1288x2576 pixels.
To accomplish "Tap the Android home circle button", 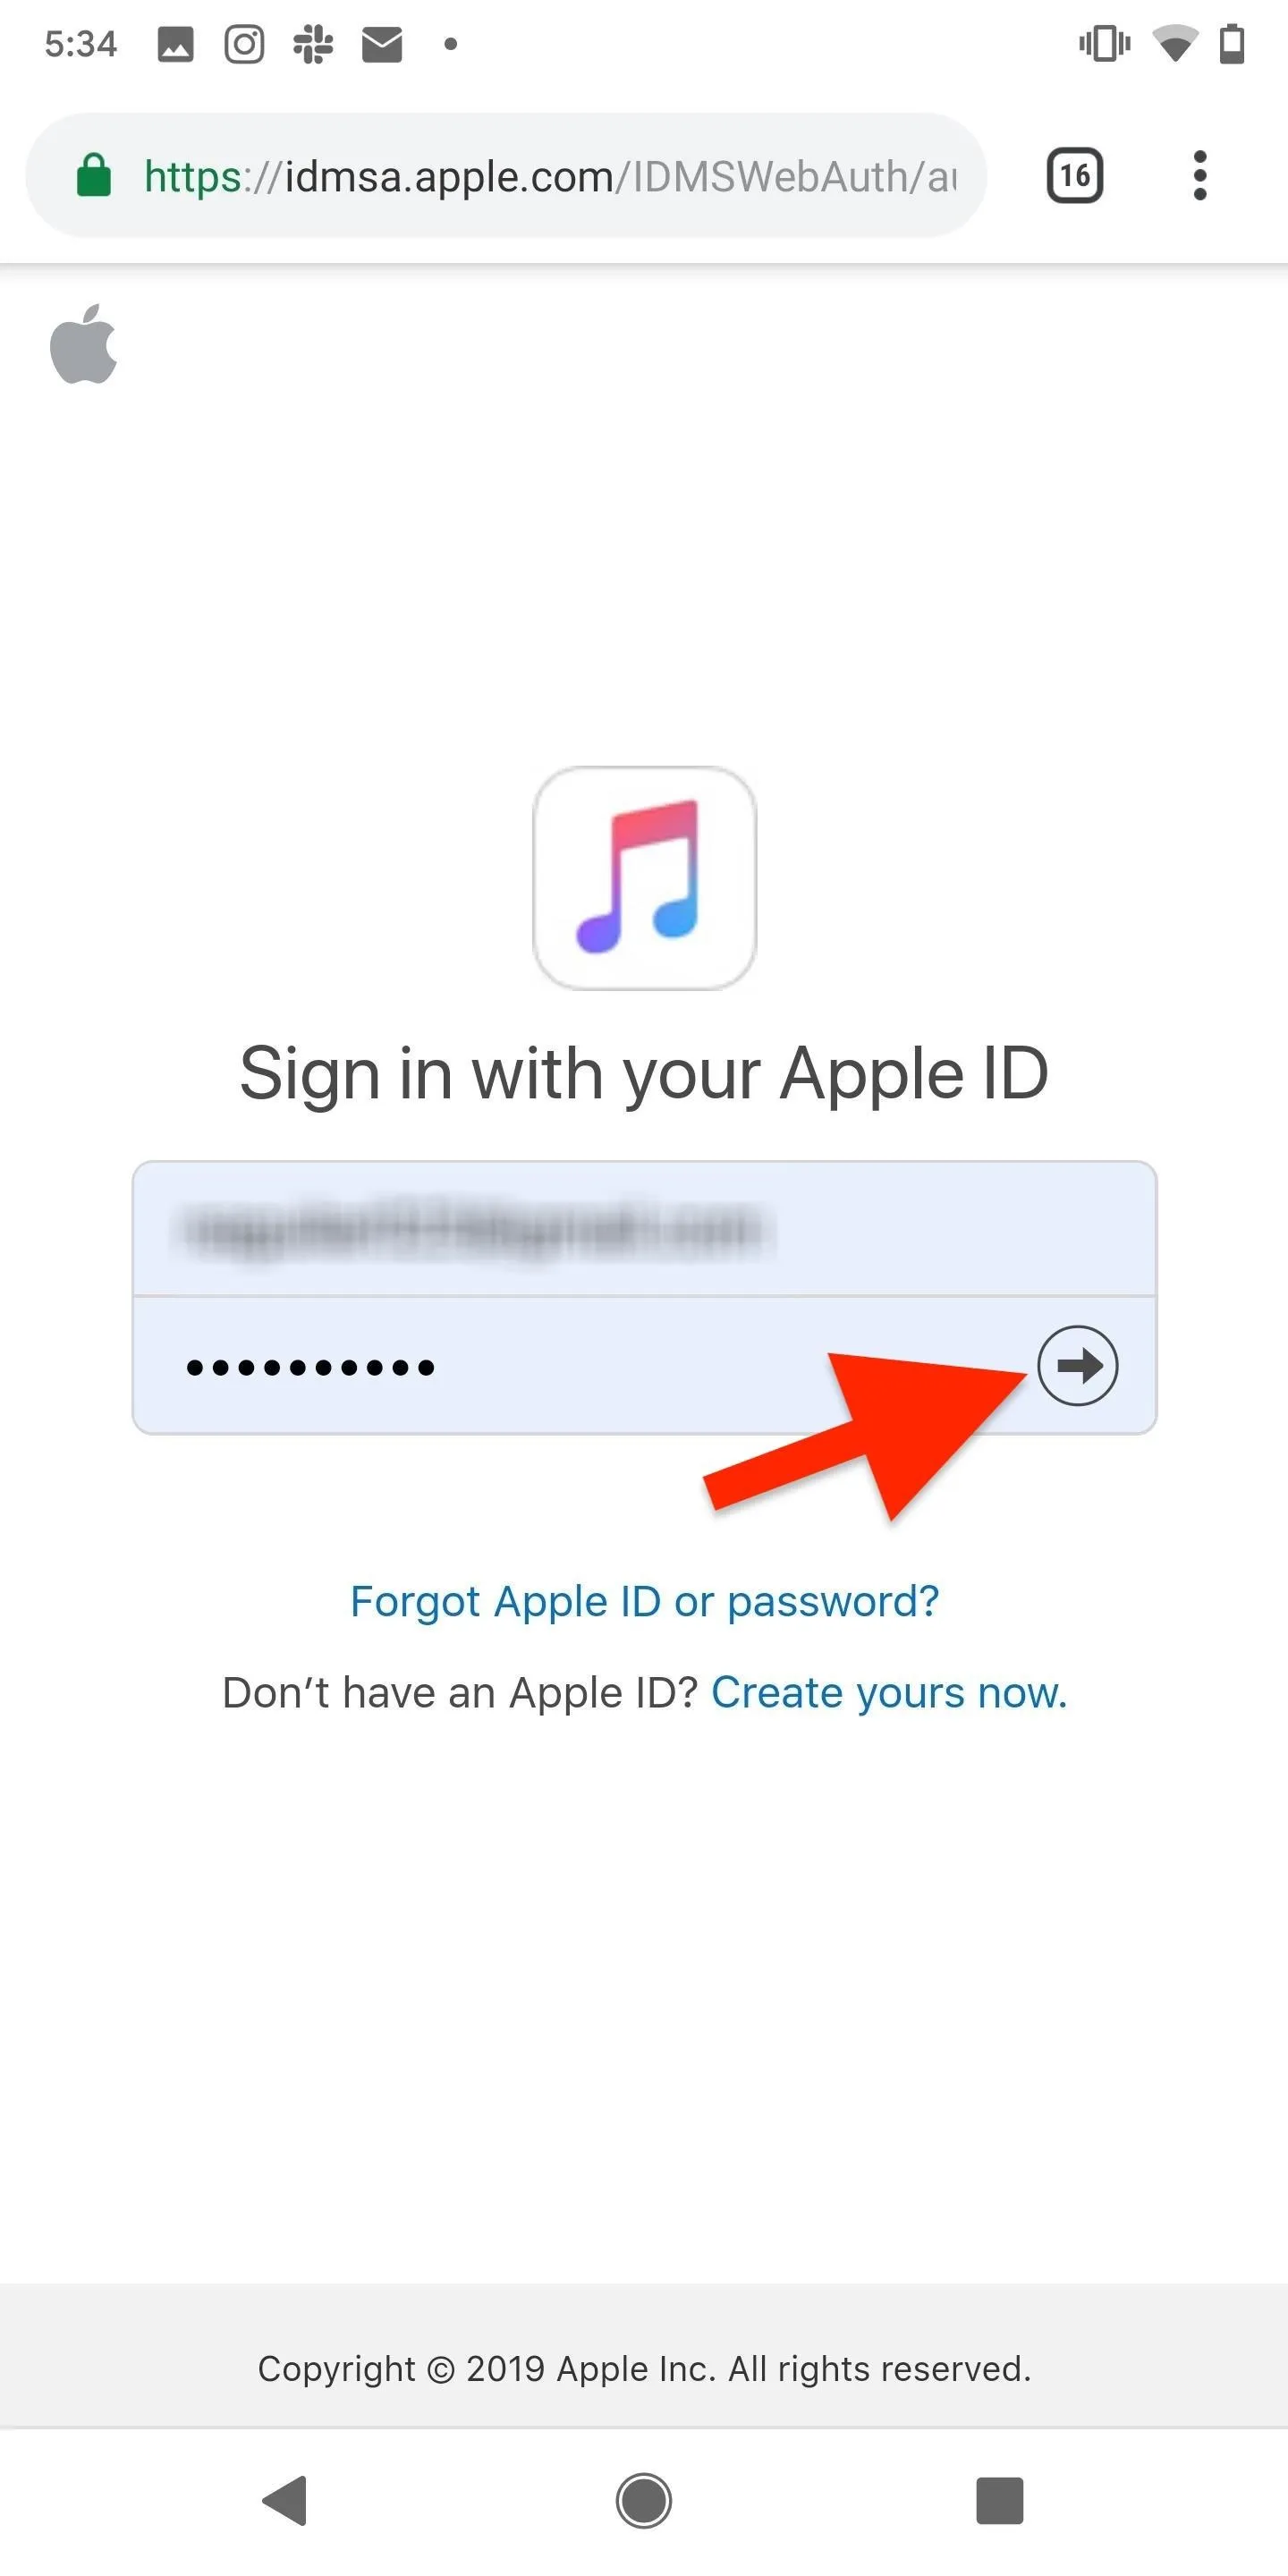I will point(643,2501).
